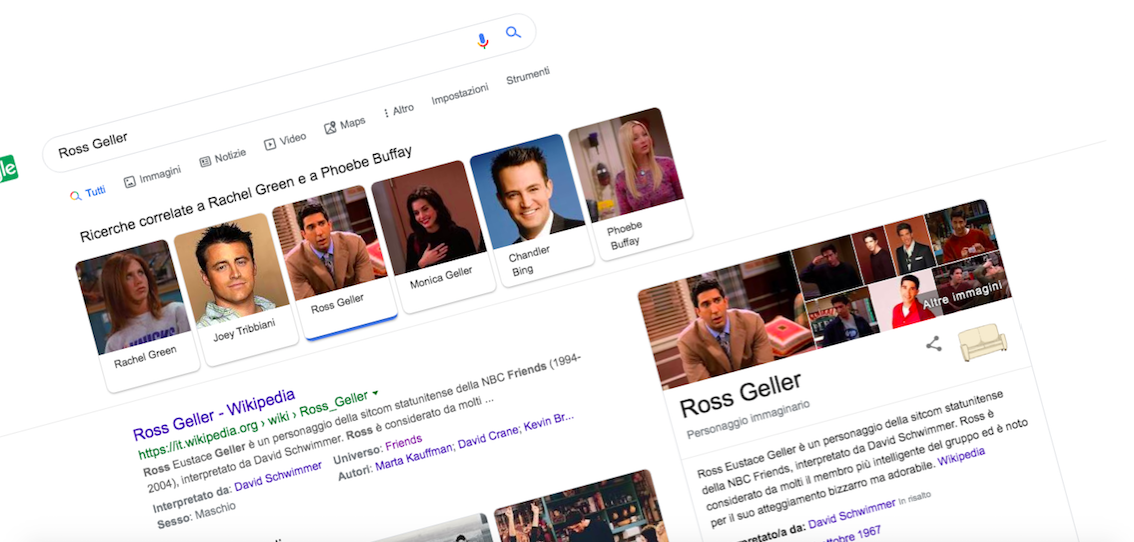The image size is (1134, 542).
Task: Expand the dropdown arrow beside Wikipedia URL
Action: point(375,394)
